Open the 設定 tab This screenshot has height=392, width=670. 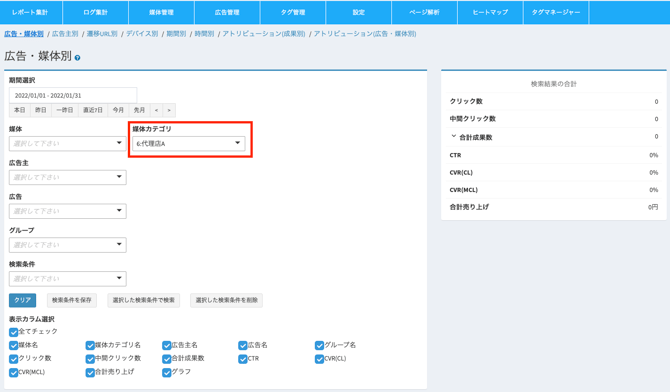click(359, 12)
